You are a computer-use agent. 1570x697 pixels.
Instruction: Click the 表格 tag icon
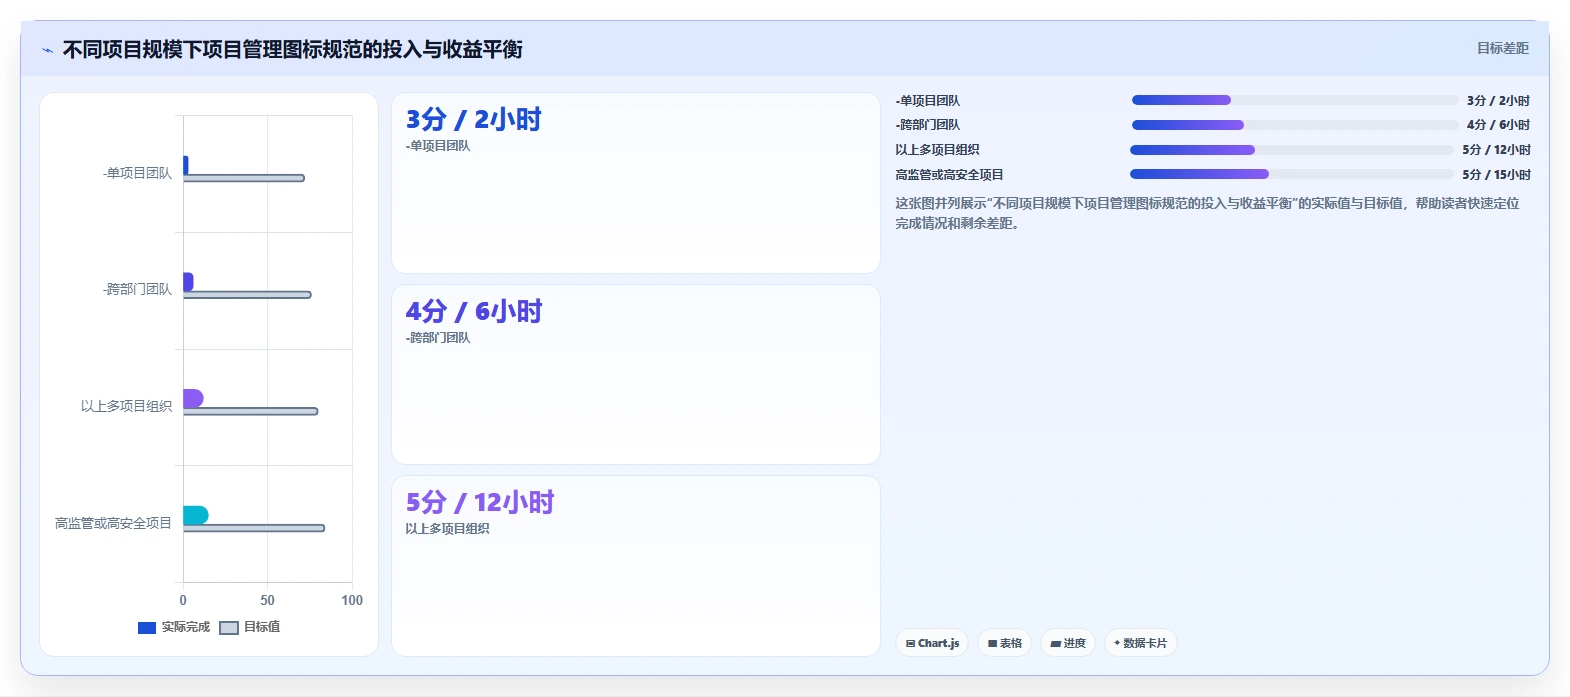click(x=992, y=643)
